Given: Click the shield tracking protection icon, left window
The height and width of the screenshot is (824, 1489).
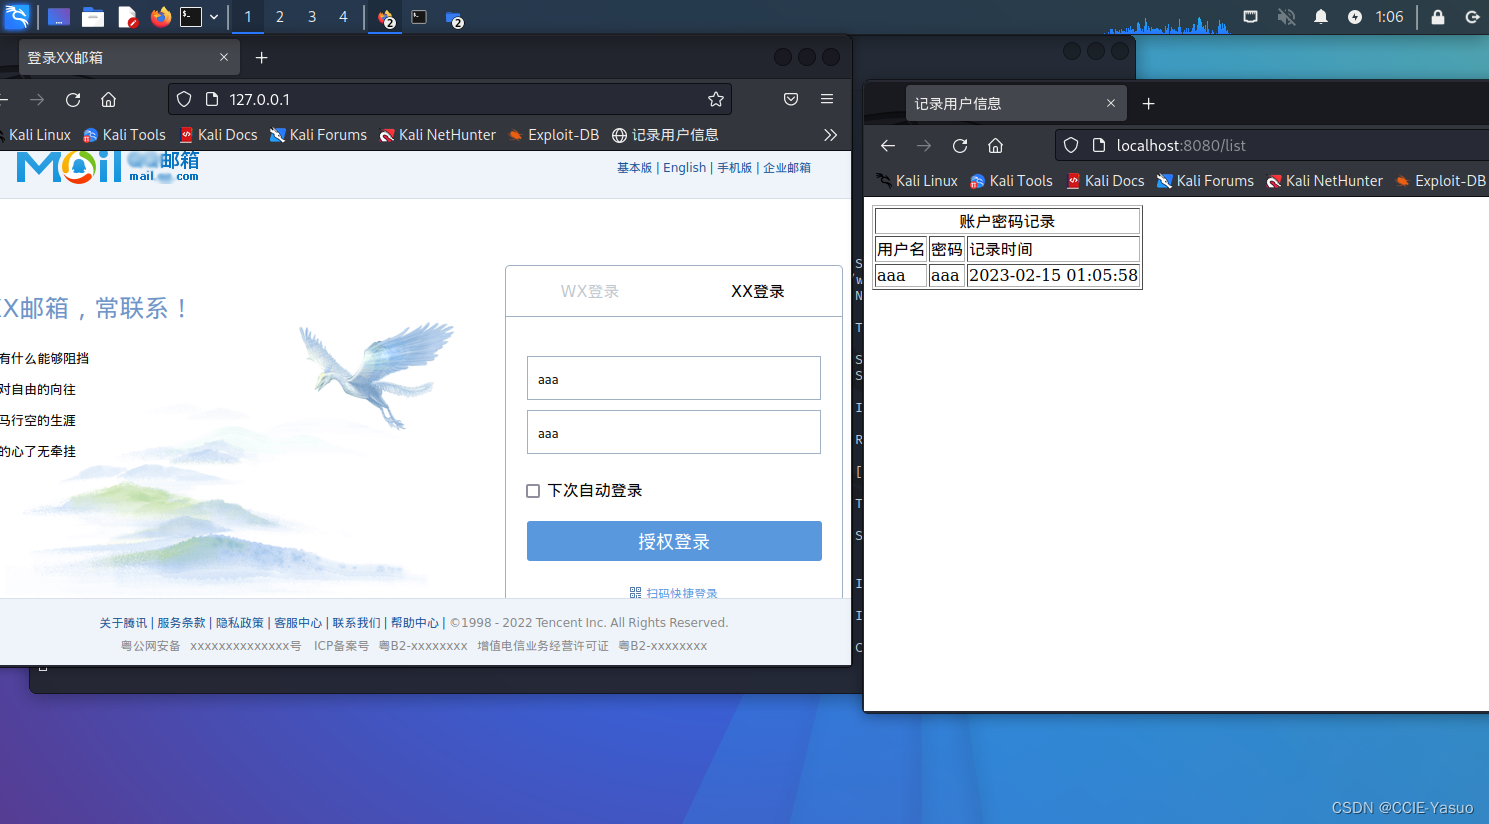Looking at the screenshot, I should click(x=184, y=99).
